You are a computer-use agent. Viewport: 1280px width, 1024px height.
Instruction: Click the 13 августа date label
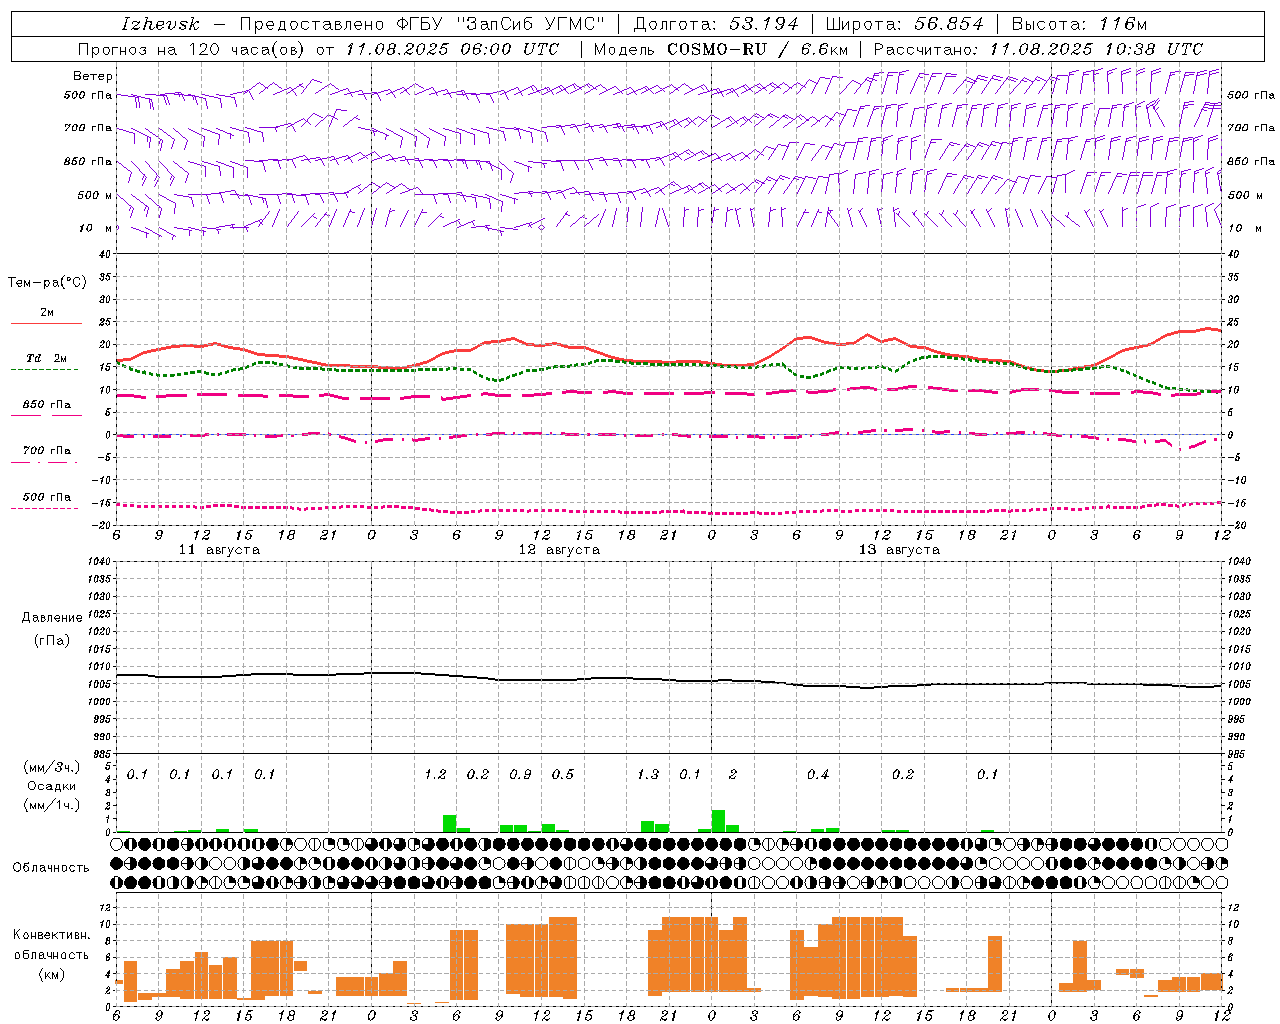click(x=899, y=550)
